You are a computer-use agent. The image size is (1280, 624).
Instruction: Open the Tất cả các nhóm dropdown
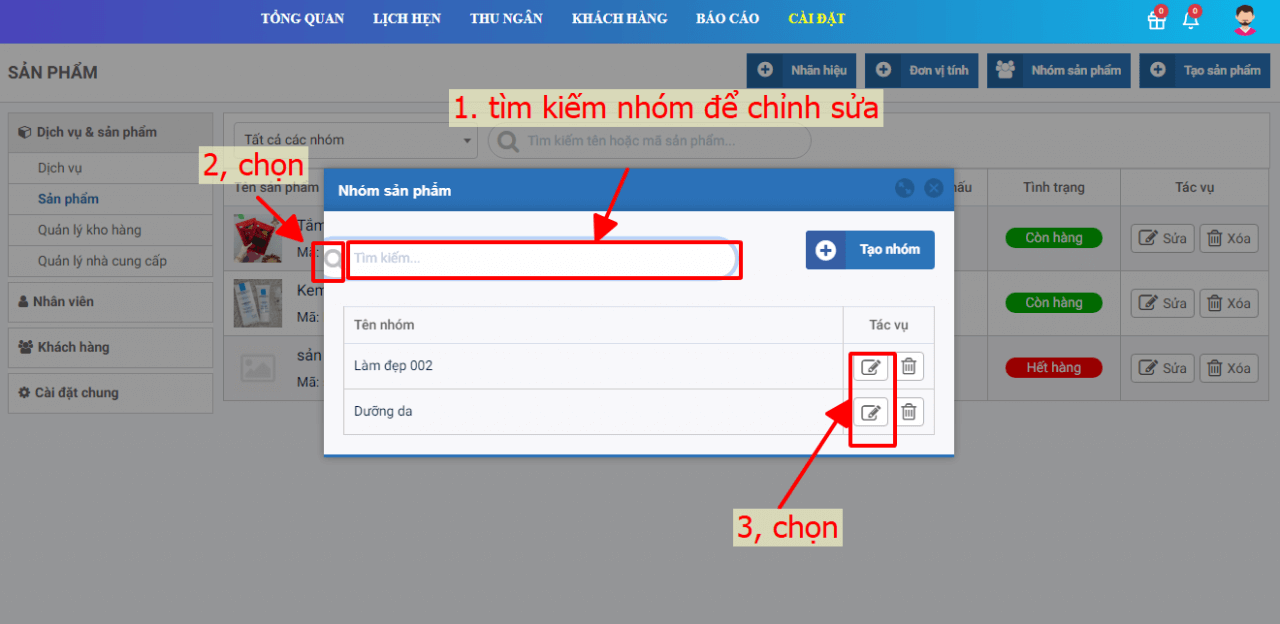[355, 141]
